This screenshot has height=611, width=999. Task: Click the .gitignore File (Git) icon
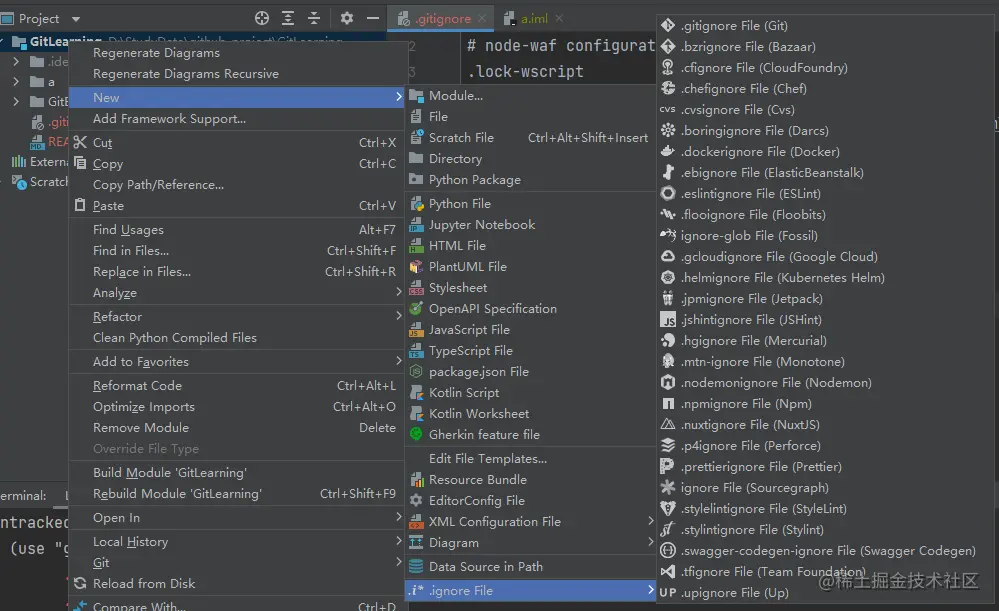[668, 25]
